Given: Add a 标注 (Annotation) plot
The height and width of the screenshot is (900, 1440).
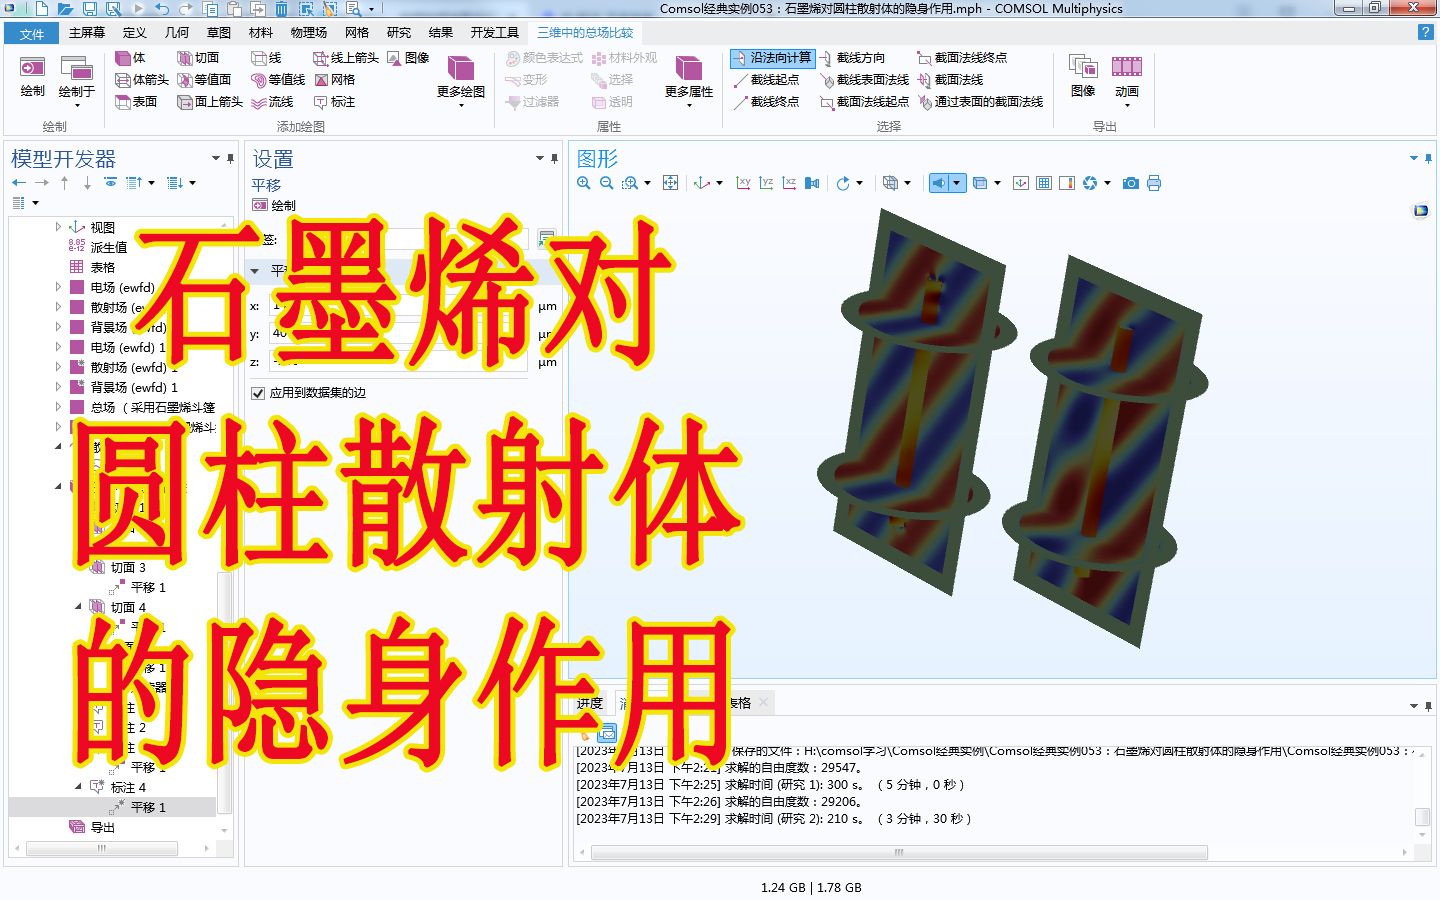Looking at the screenshot, I should pos(334,102).
